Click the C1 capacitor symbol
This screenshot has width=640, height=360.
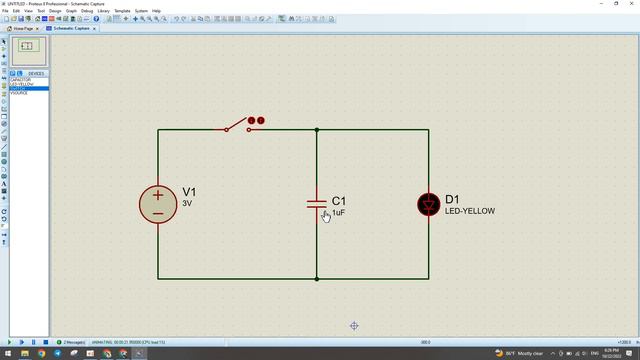tap(316, 204)
